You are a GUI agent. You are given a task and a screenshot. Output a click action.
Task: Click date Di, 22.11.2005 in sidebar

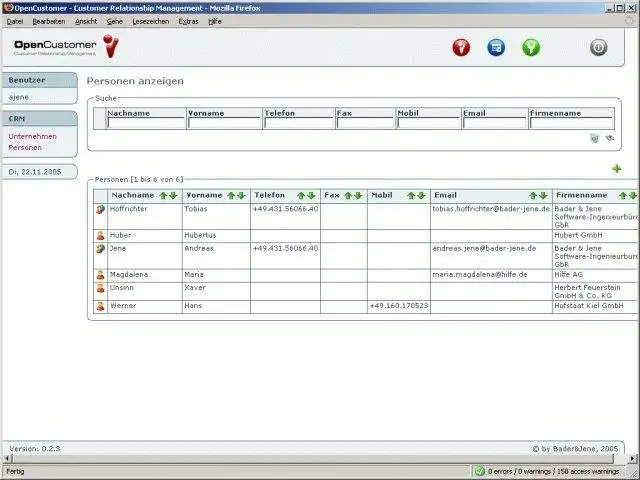coord(35,172)
